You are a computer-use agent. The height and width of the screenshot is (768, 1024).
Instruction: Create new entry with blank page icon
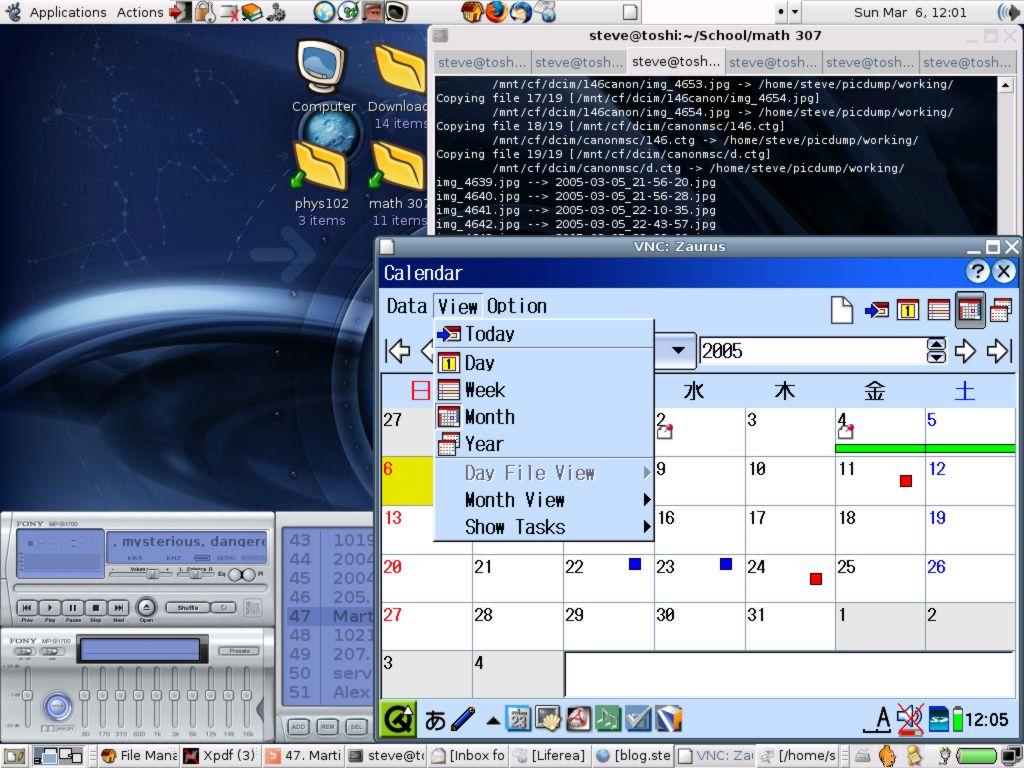(842, 310)
